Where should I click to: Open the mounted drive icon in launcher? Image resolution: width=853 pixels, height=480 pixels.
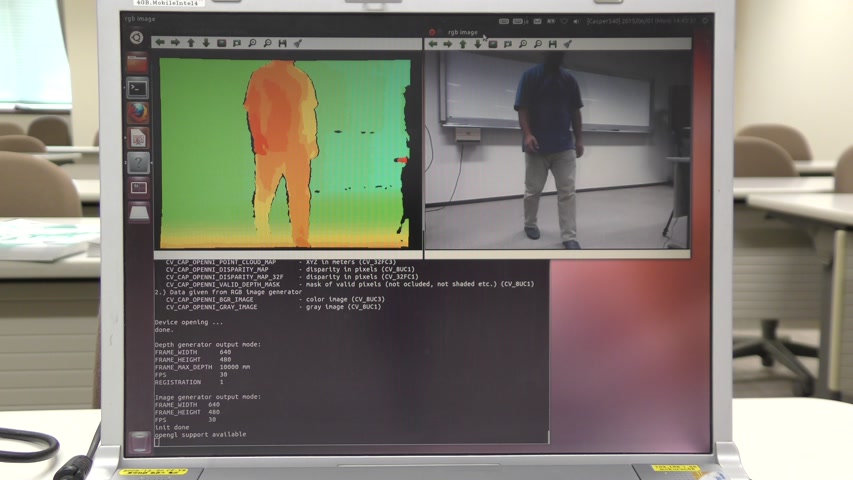[x=139, y=212]
